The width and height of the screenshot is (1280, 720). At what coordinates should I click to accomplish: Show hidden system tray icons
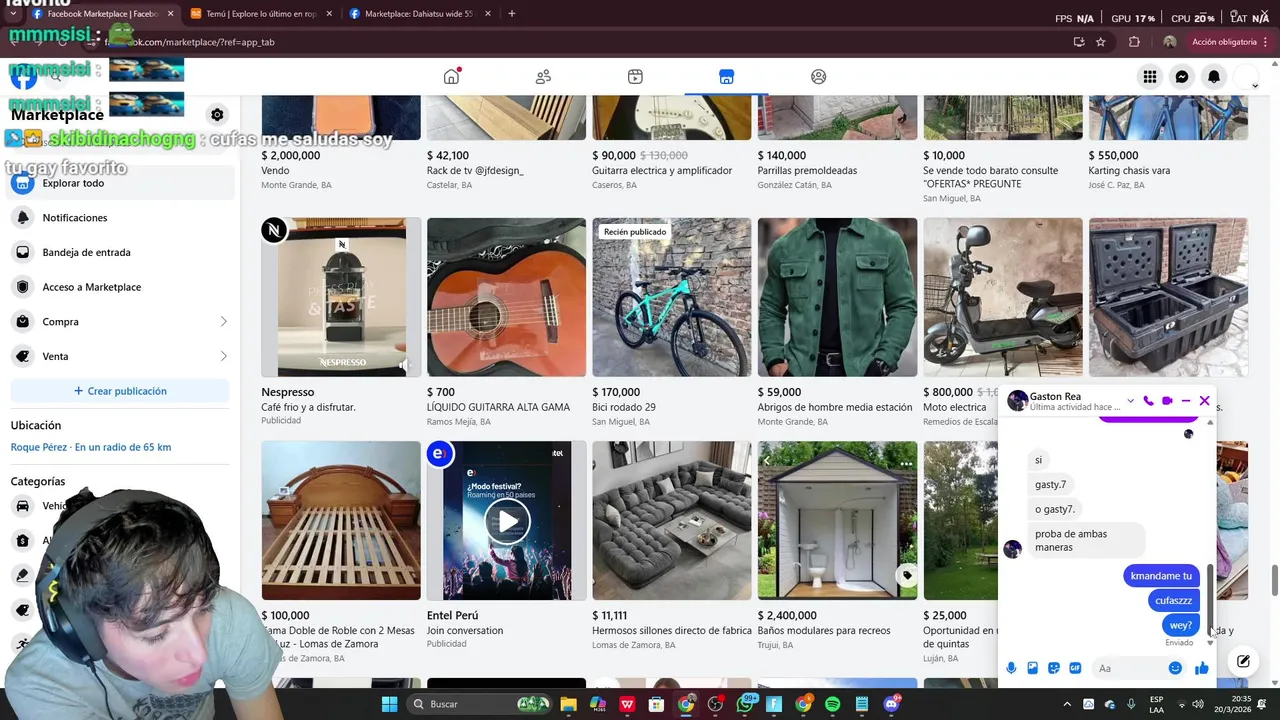click(x=1066, y=704)
